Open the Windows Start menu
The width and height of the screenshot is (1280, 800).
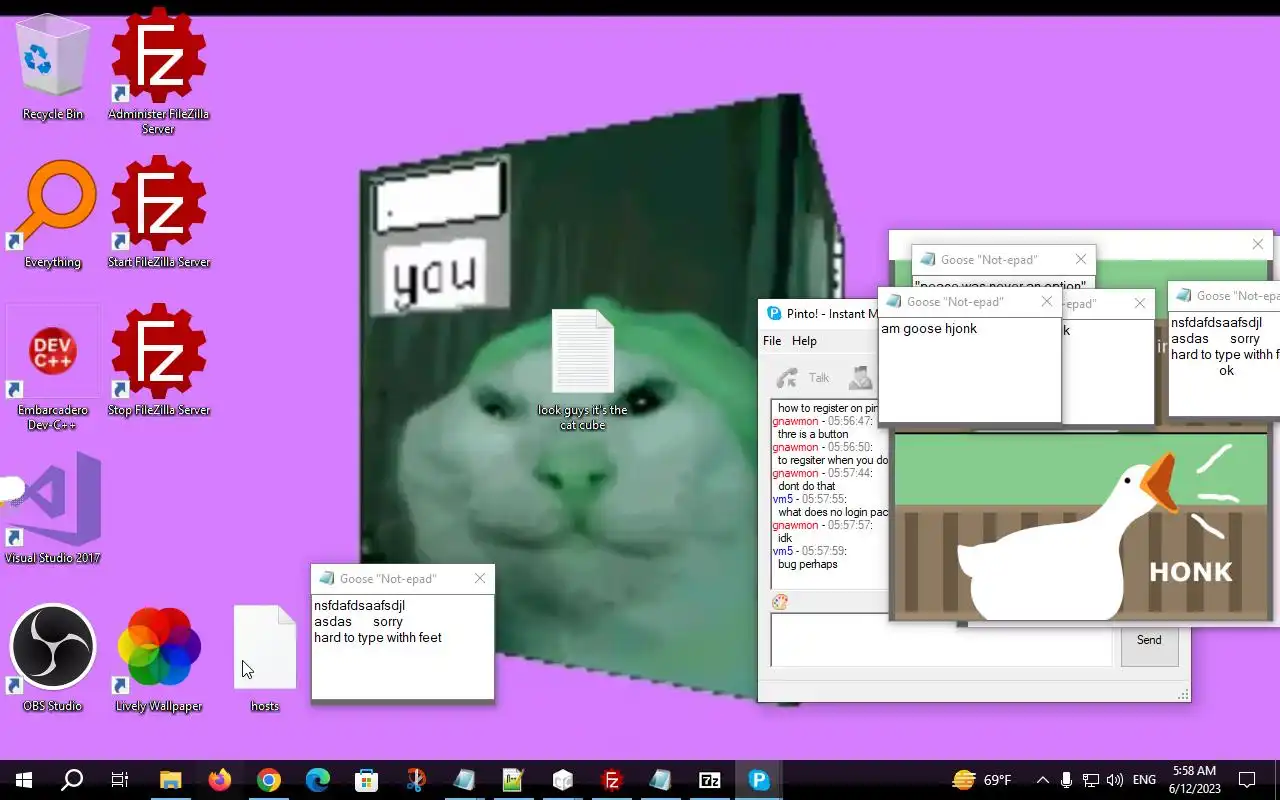coord(24,780)
